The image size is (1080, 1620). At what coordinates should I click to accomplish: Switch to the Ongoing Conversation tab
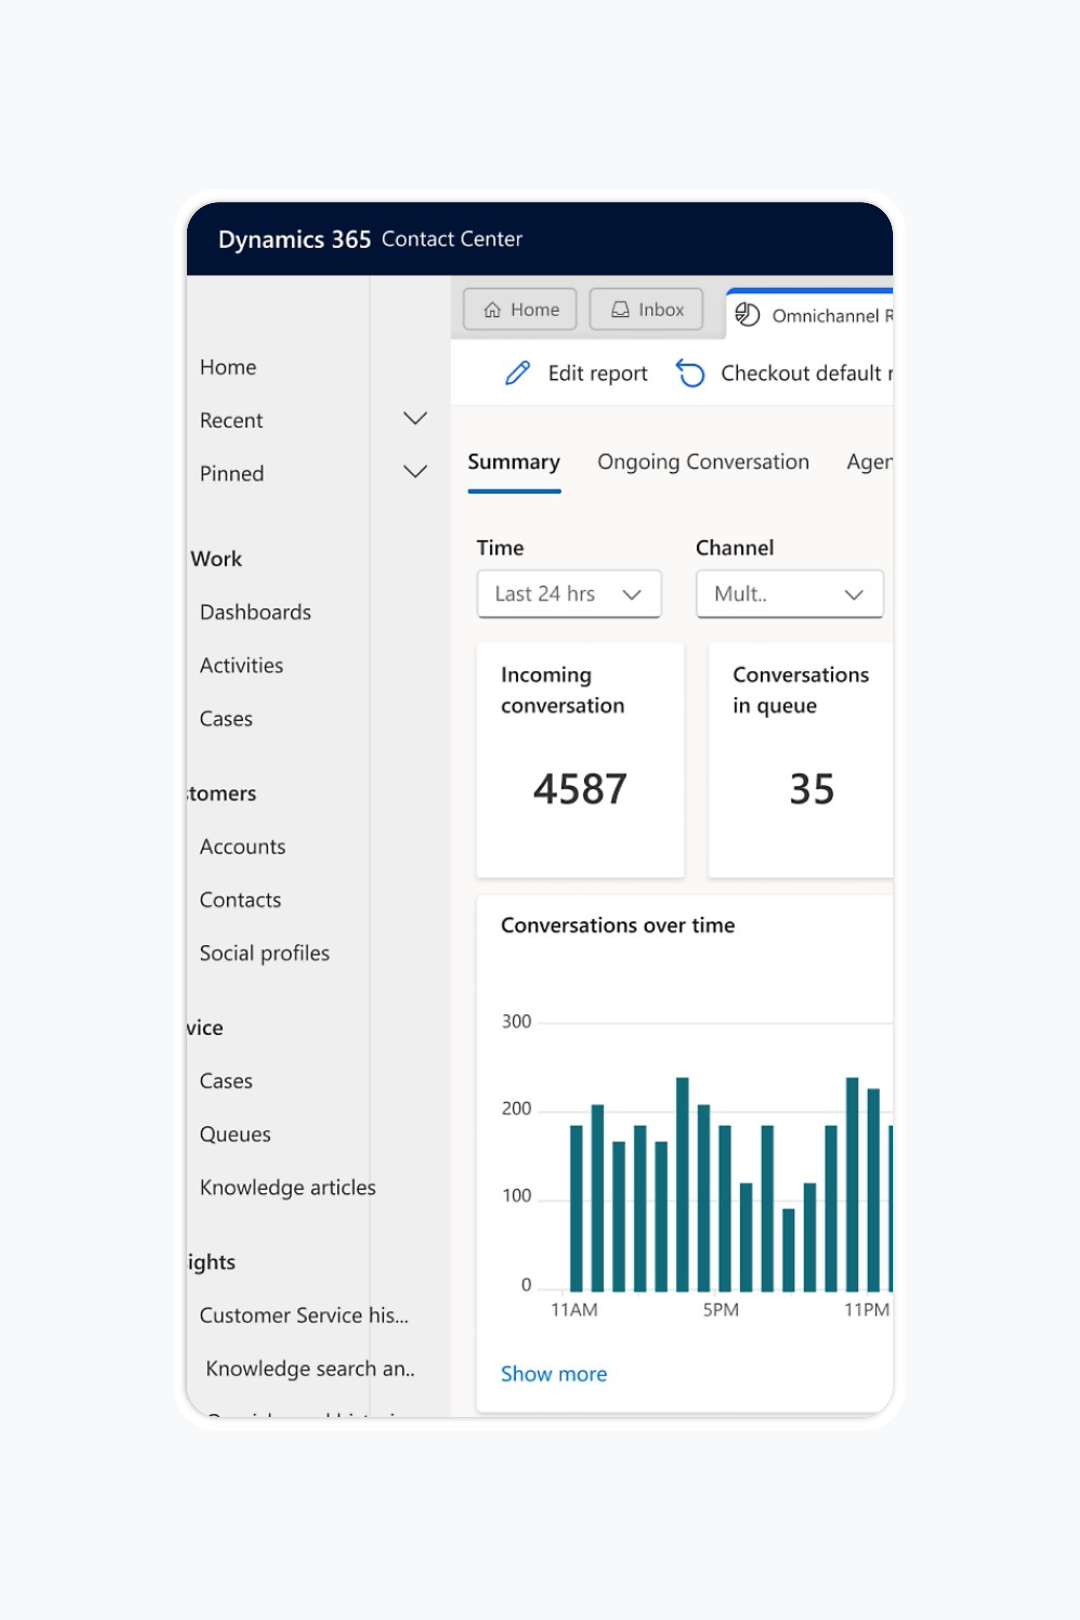pyautogui.click(x=703, y=462)
